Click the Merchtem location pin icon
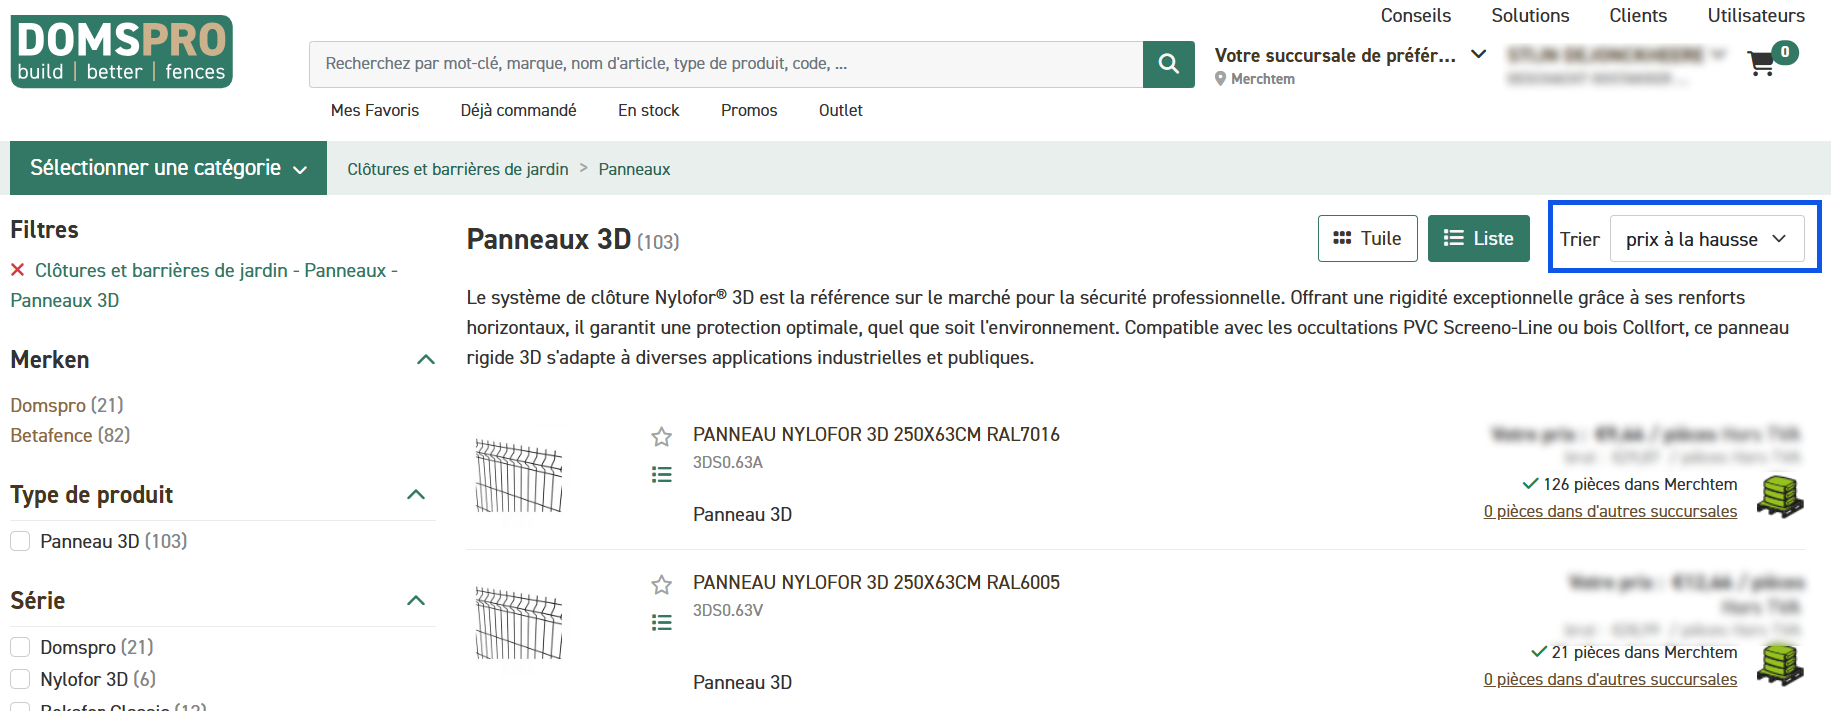The height and width of the screenshot is (711, 1831). click(1220, 79)
